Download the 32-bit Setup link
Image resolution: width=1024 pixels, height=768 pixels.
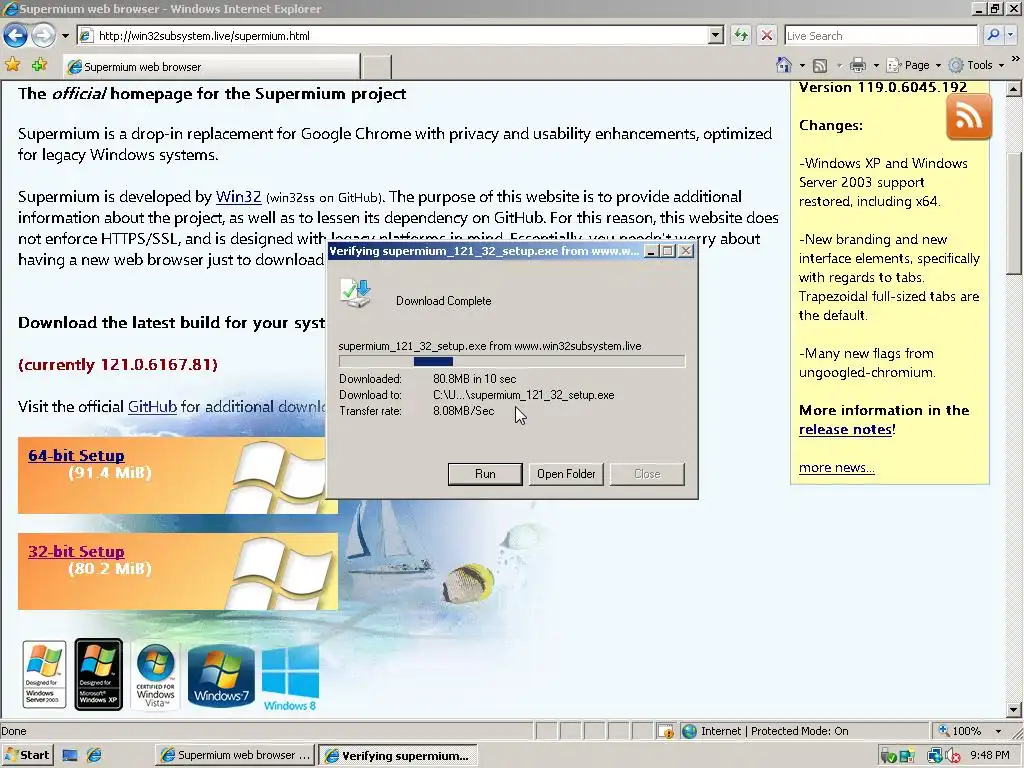pos(76,552)
